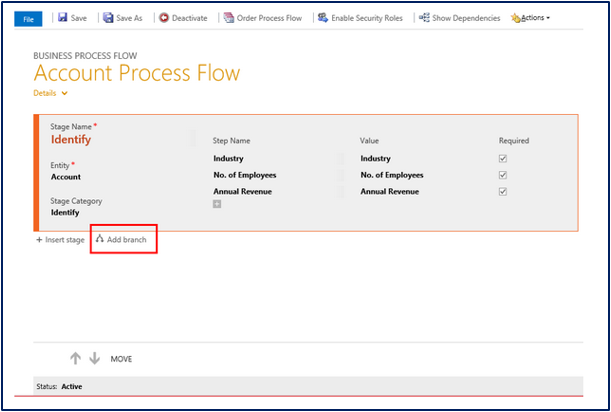Image resolution: width=611 pixels, height=412 pixels.
Task: Click the move up arrow
Action: tap(74, 358)
